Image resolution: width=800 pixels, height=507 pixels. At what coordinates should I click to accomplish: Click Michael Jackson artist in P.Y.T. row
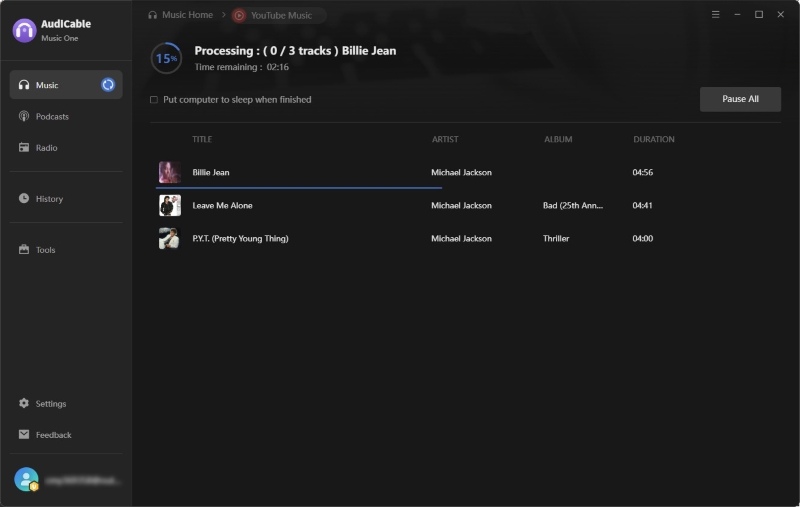(x=461, y=238)
